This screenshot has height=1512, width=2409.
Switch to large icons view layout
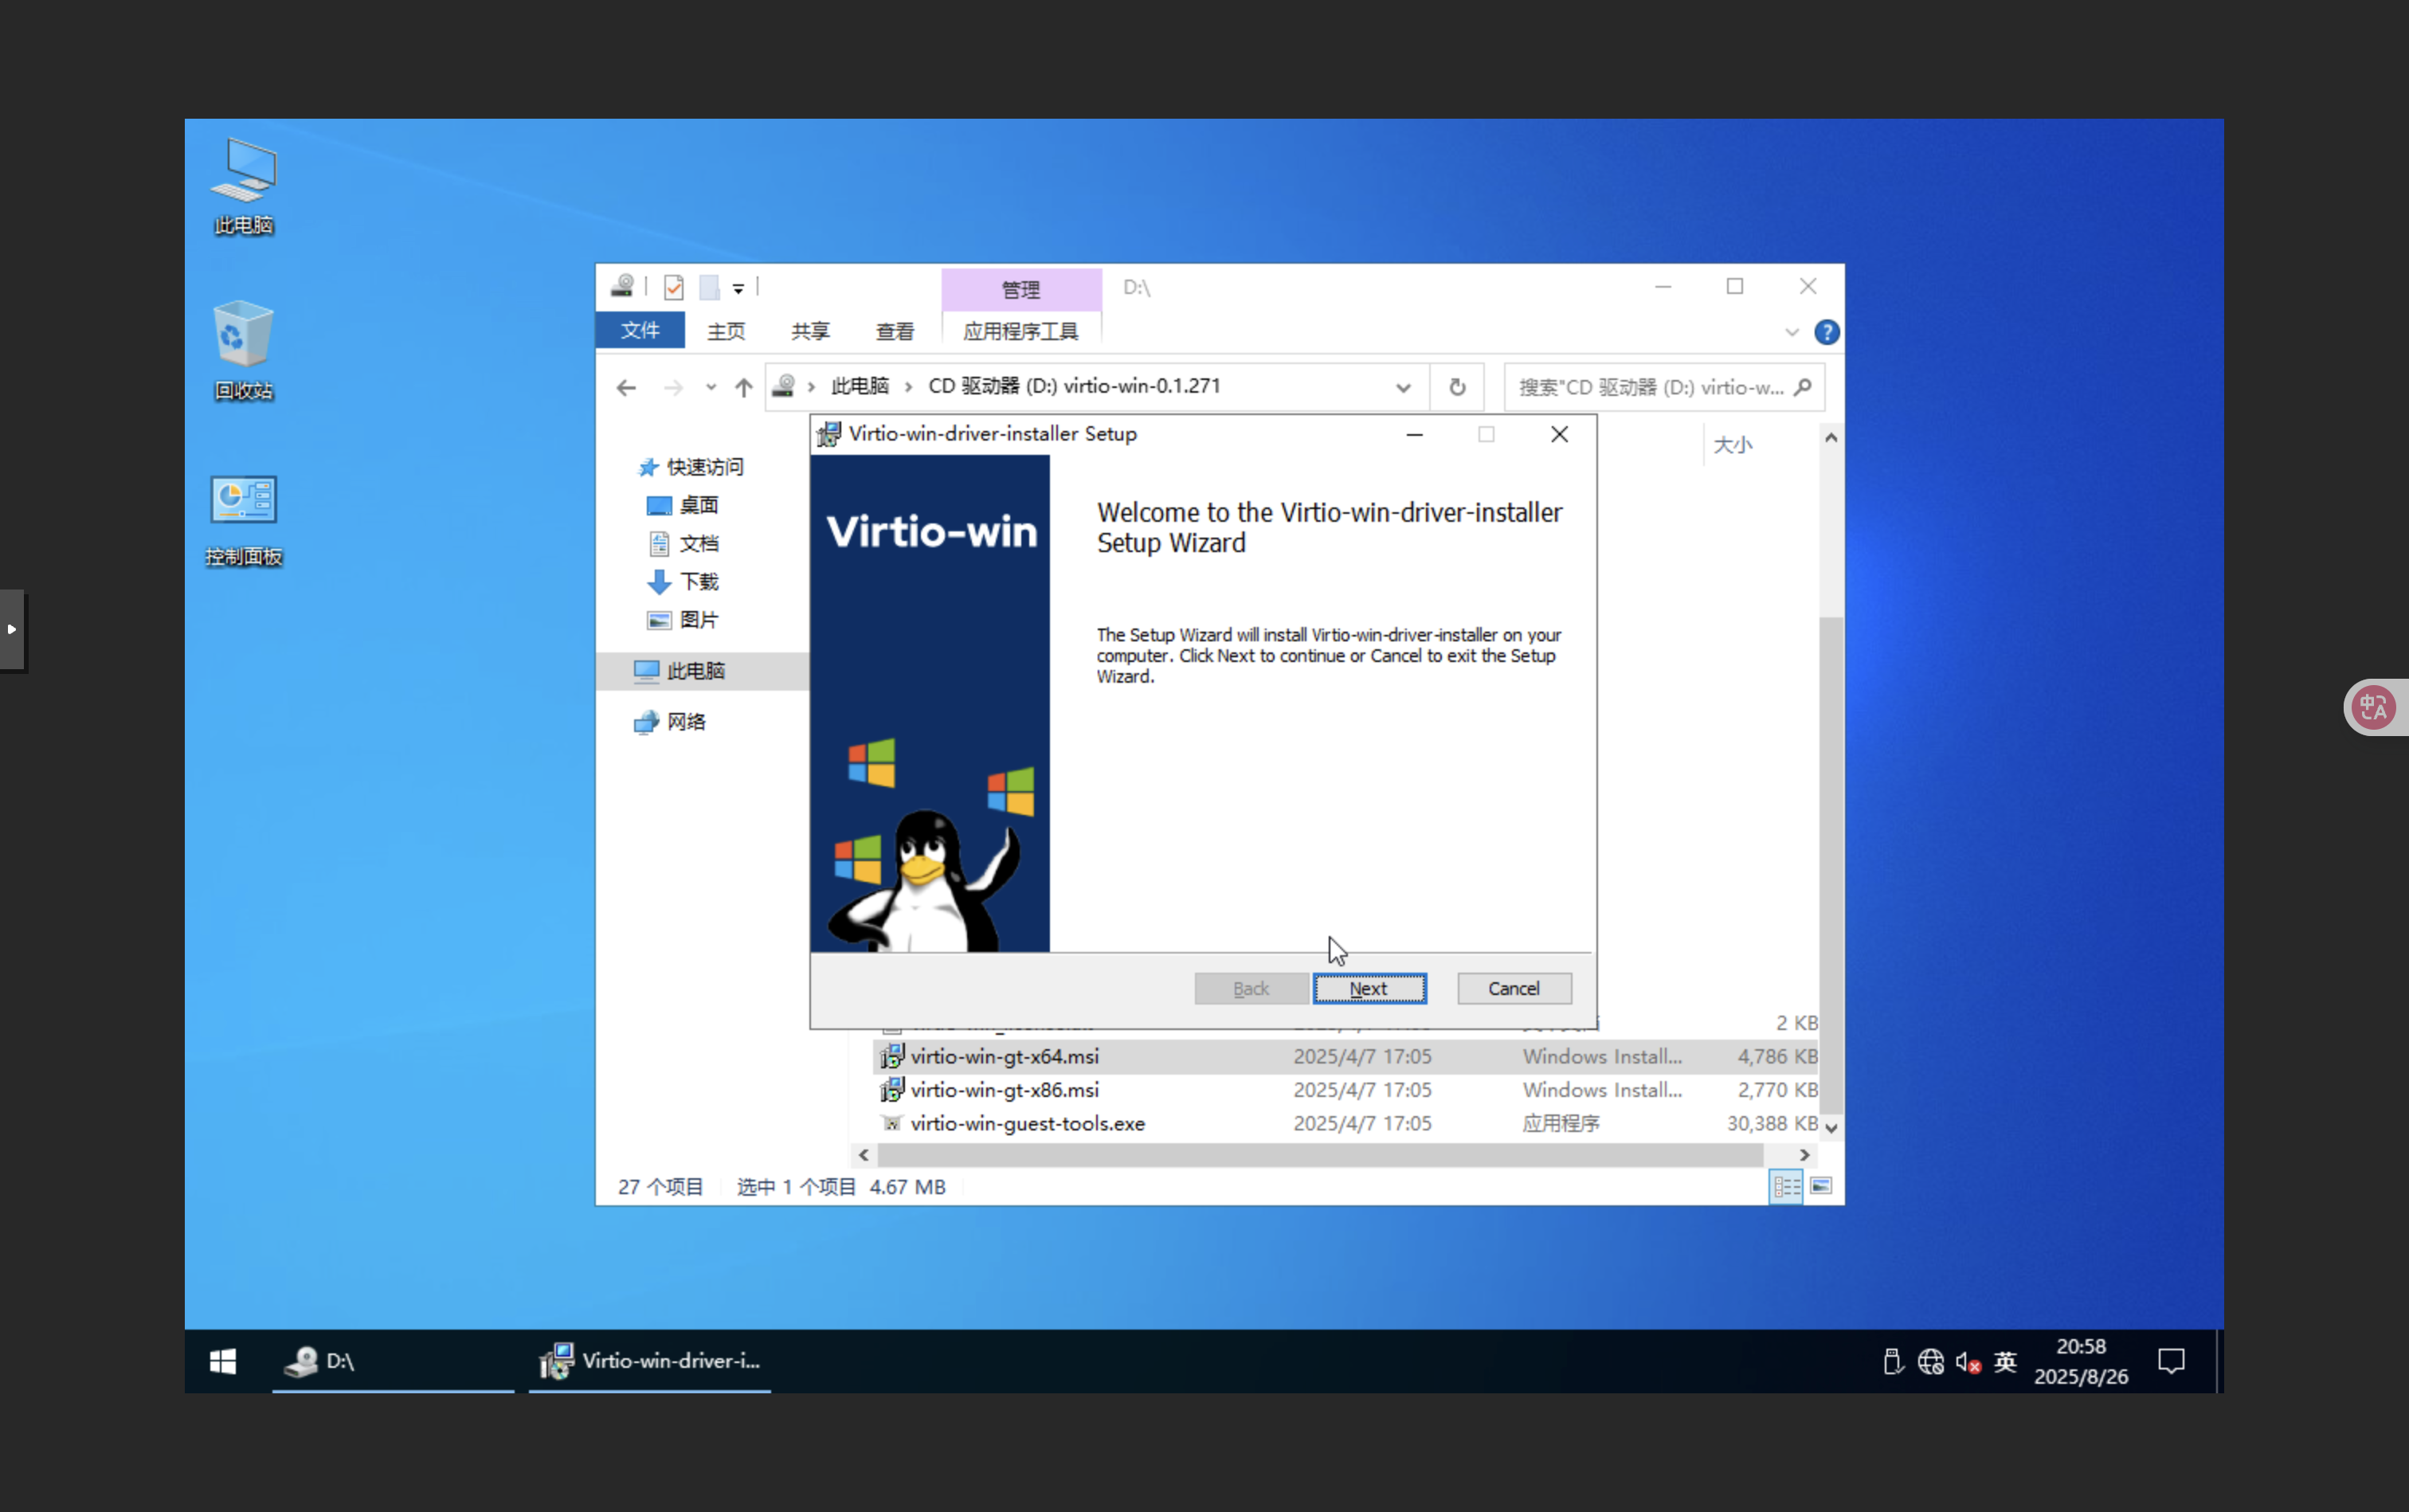pos(1821,1187)
